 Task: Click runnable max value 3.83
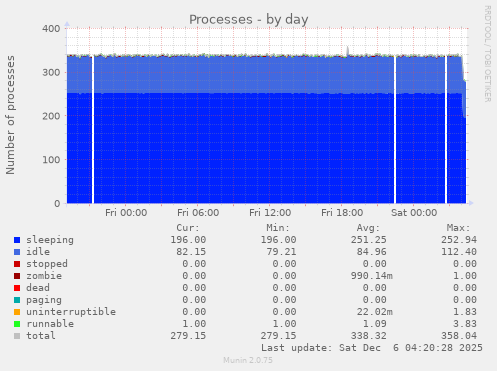(x=465, y=324)
